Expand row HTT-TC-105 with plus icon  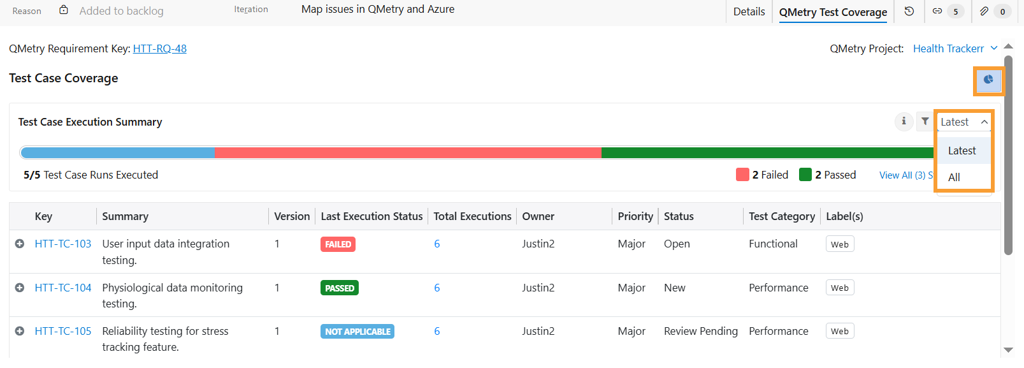(x=20, y=331)
